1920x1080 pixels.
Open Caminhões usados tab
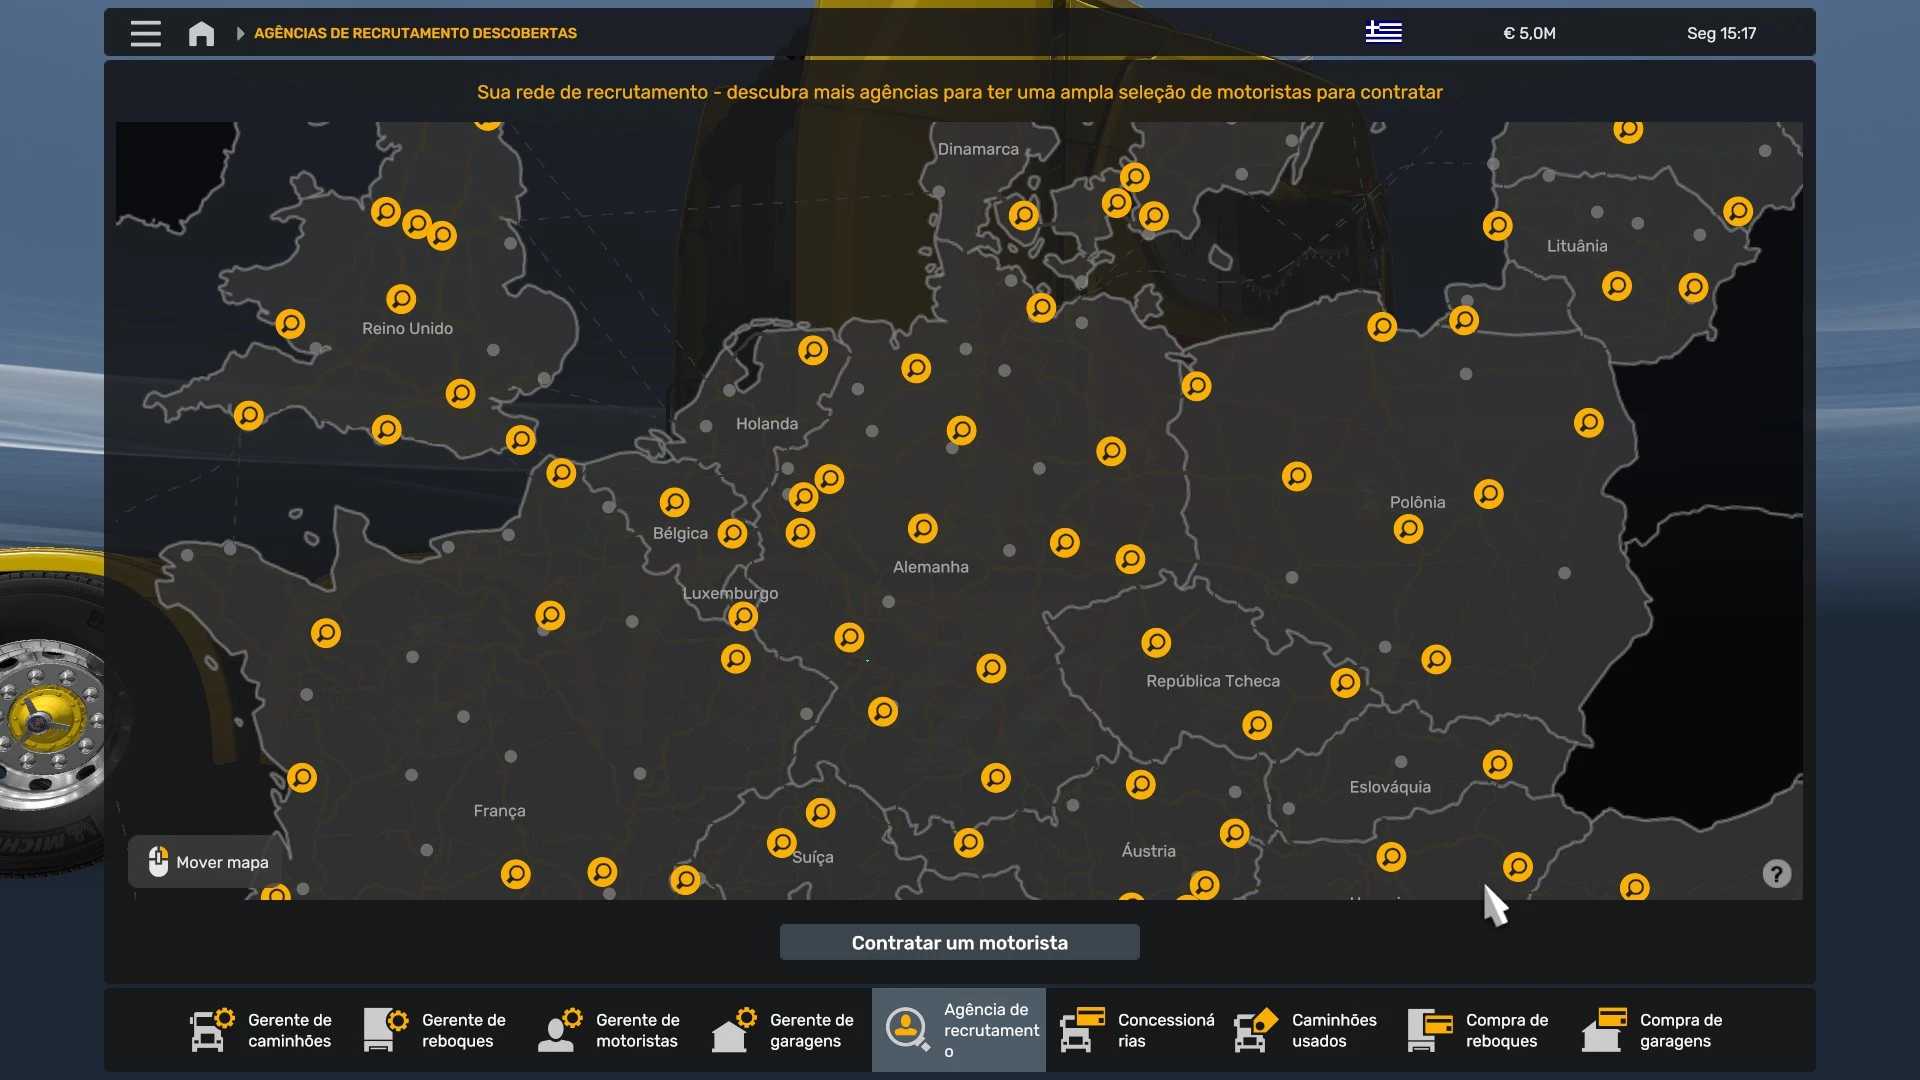coord(1306,1030)
